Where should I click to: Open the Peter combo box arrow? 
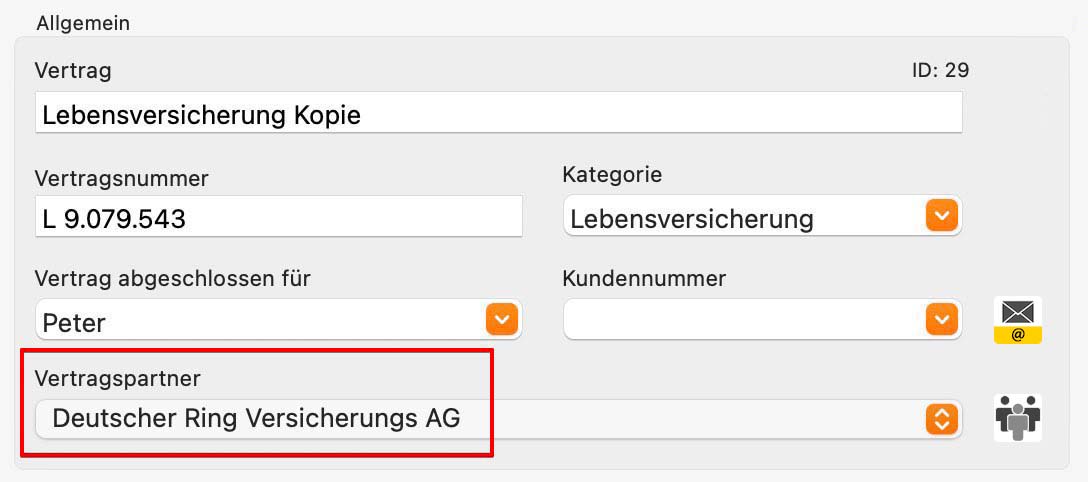tap(502, 319)
